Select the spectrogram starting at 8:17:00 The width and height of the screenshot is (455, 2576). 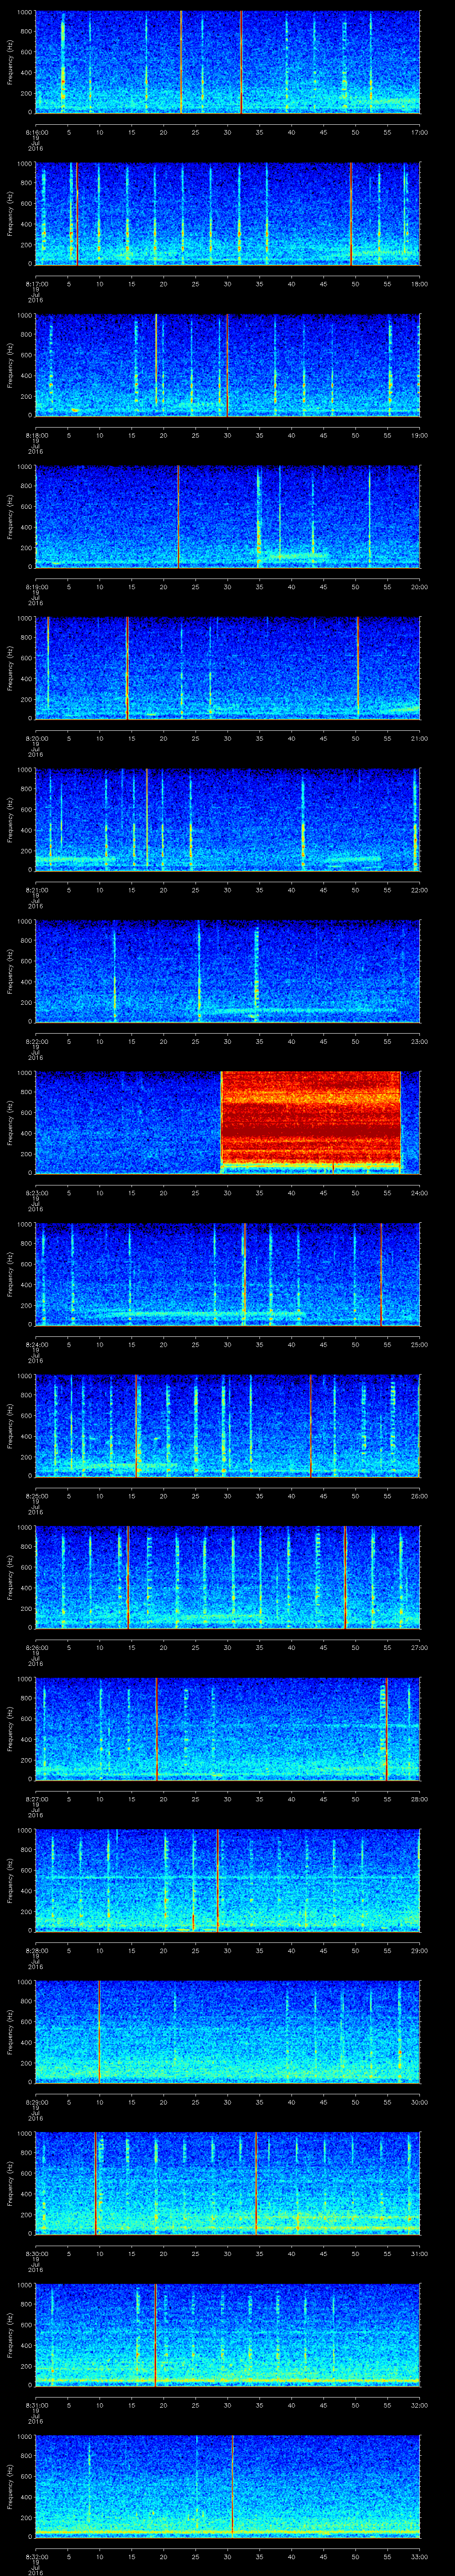(228, 214)
